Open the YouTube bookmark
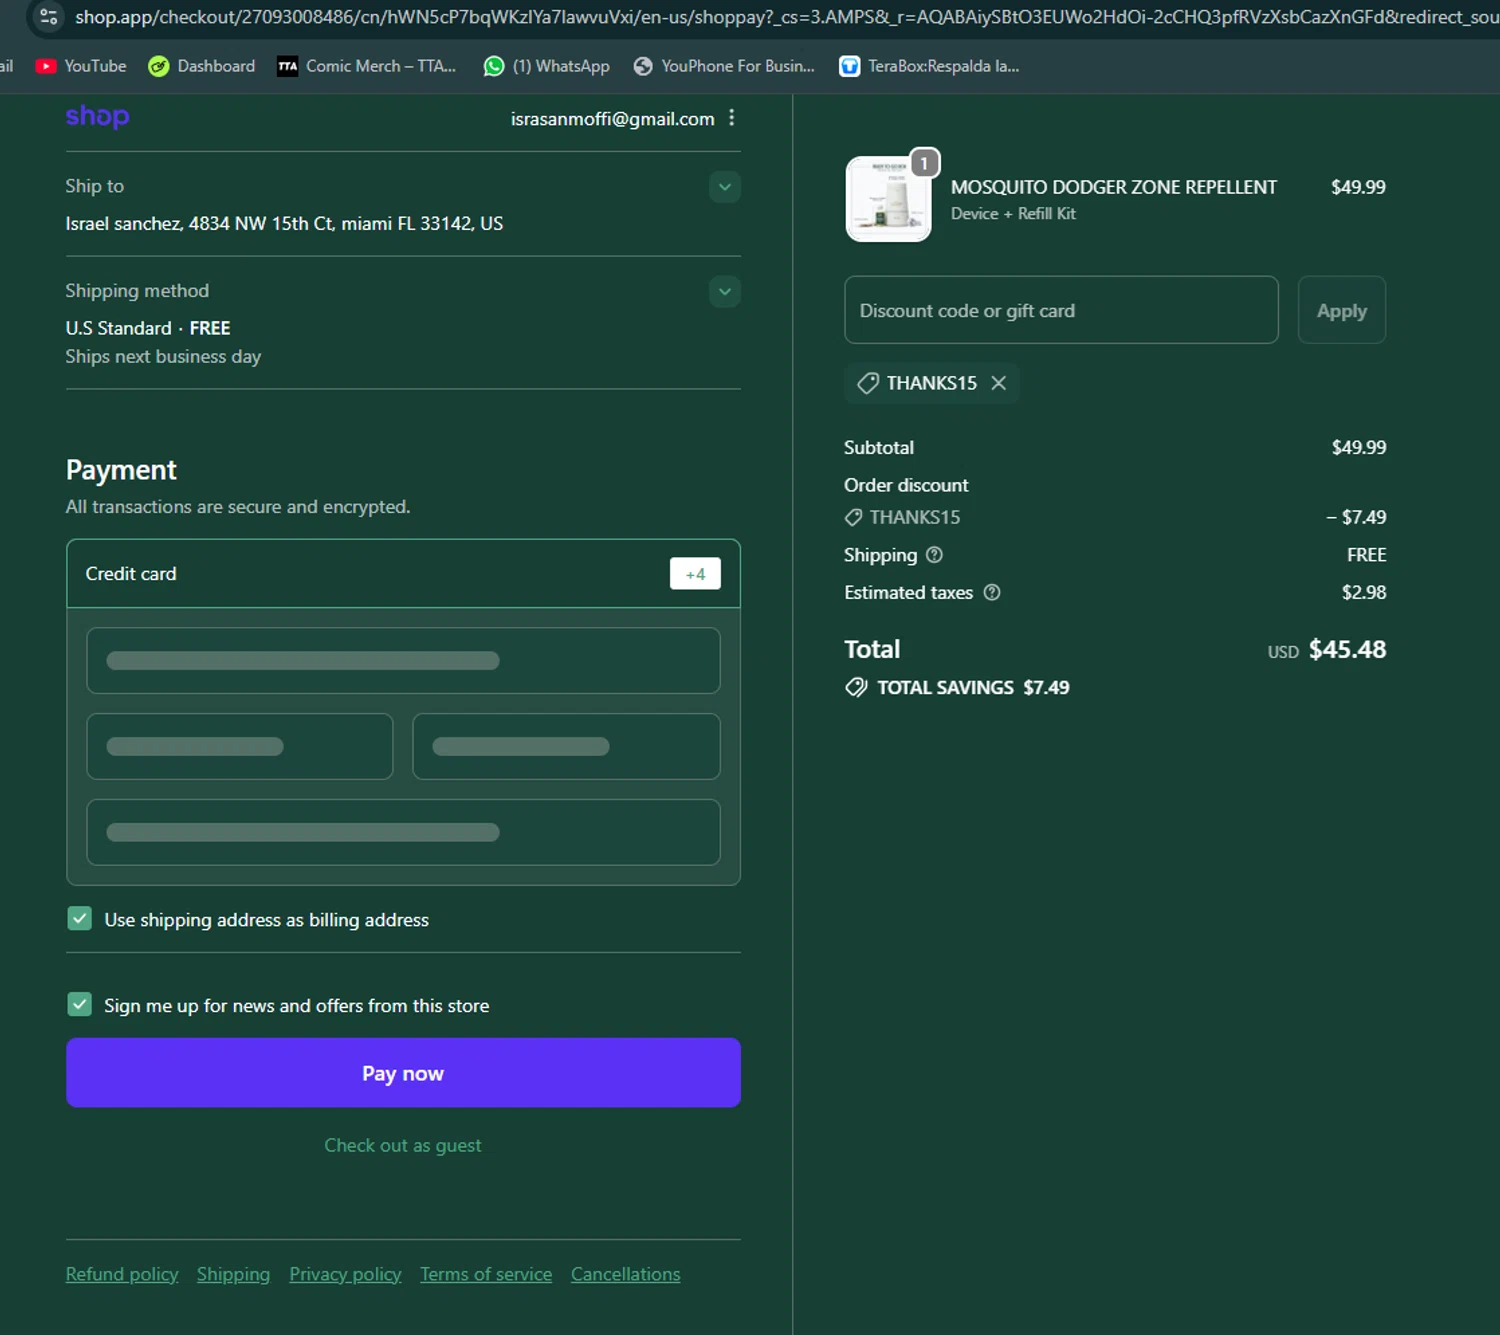The width and height of the screenshot is (1500, 1335). click(81, 66)
